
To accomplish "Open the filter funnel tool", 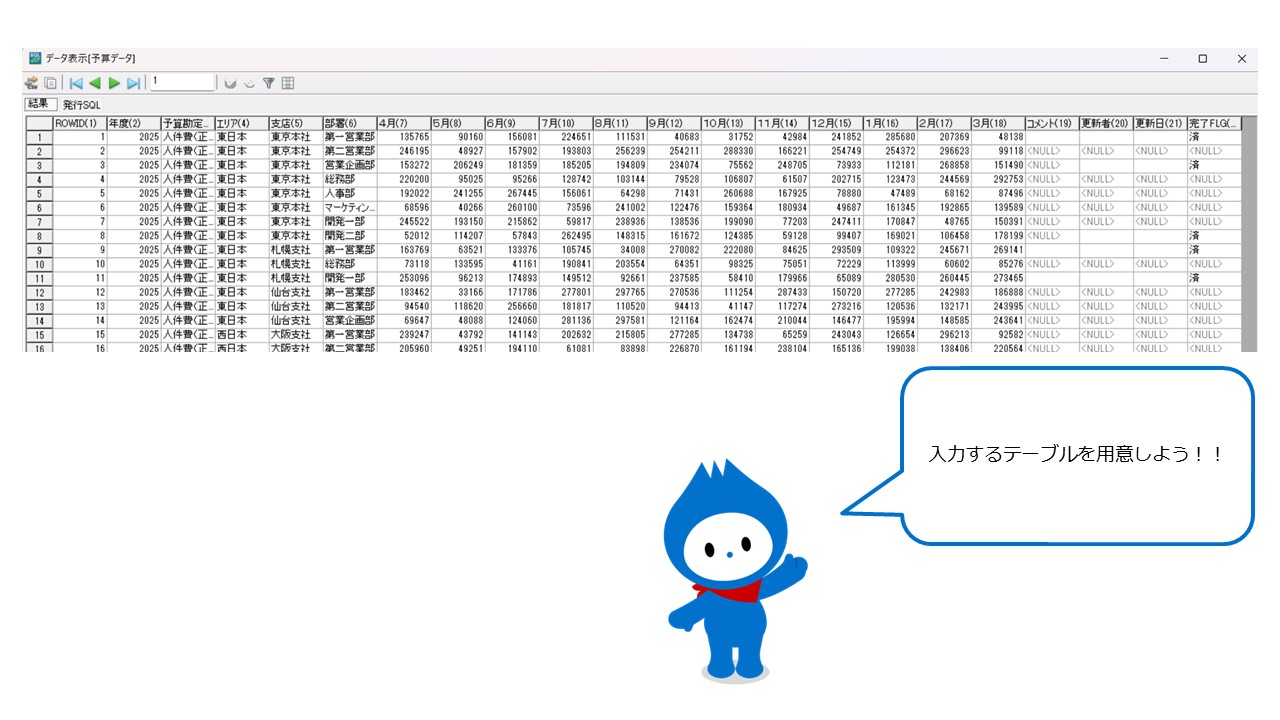I will [268, 83].
